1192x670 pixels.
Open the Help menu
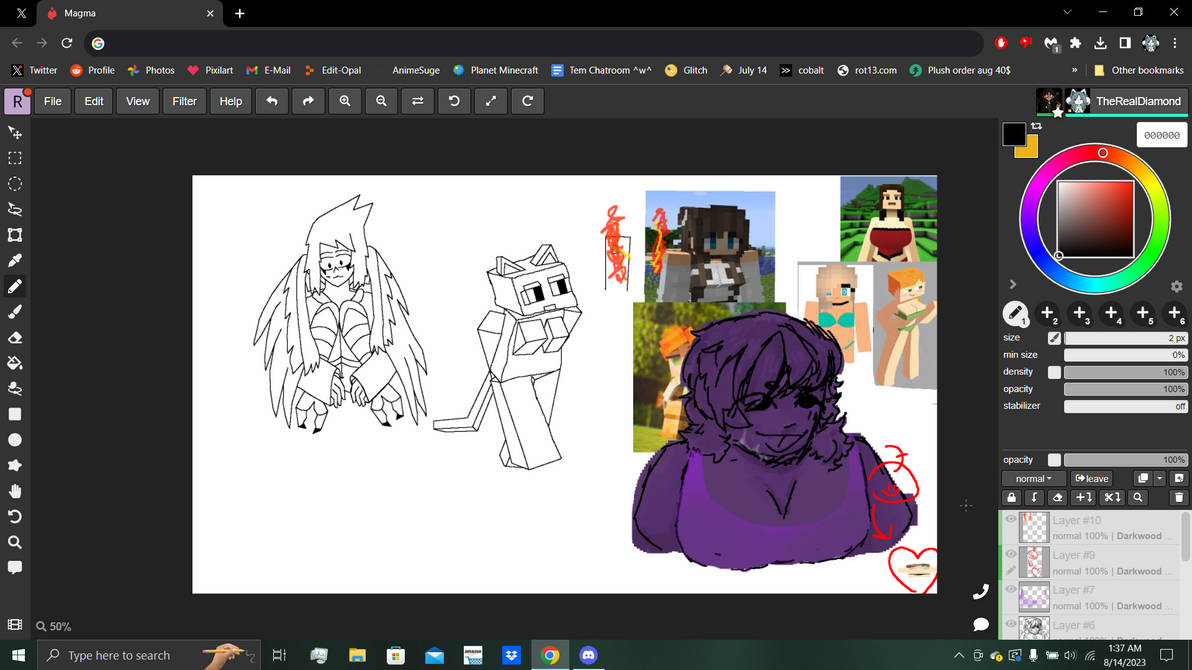pyautogui.click(x=230, y=101)
